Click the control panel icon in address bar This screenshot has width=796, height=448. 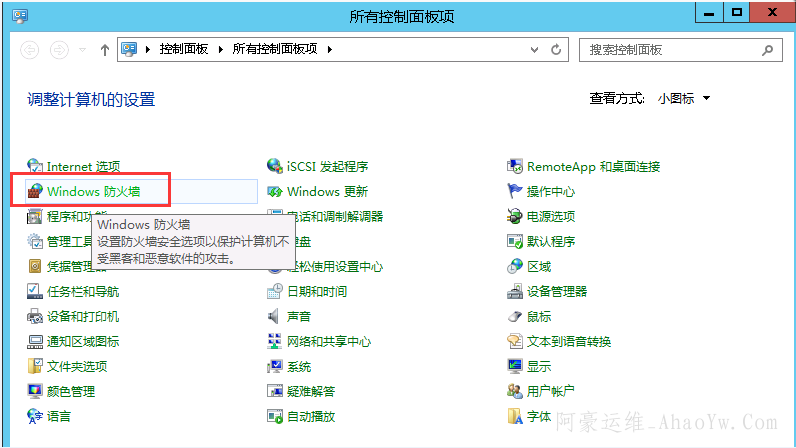pyautogui.click(x=129, y=49)
